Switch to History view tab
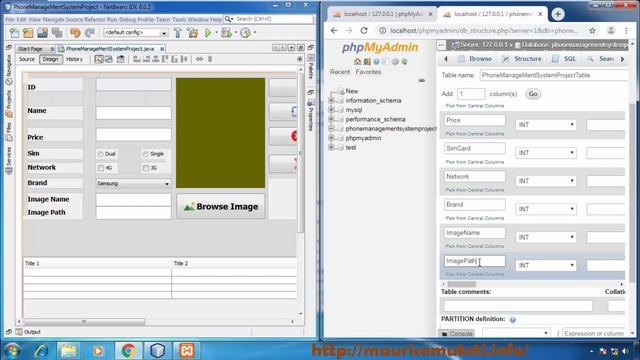The width and height of the screenshot is (640, 360). (x=74, y=59)
